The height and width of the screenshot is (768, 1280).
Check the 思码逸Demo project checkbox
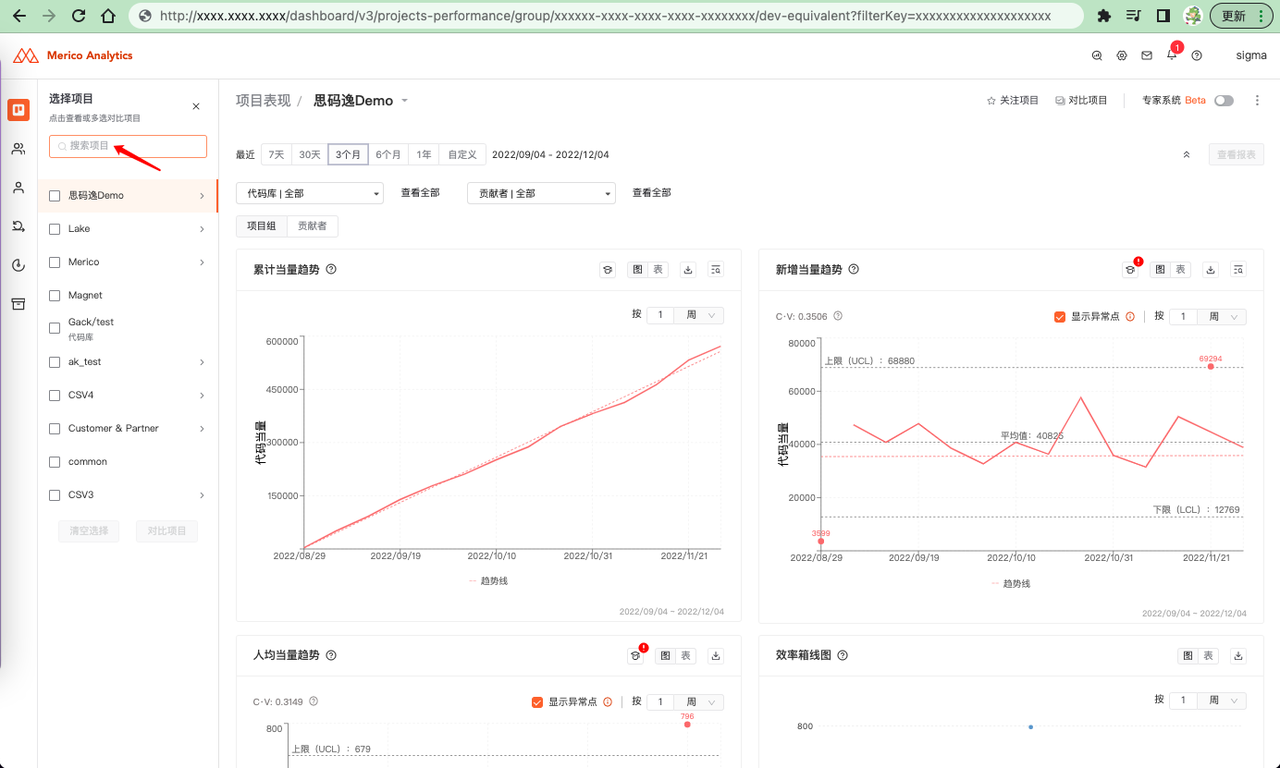tap(55, 196)
